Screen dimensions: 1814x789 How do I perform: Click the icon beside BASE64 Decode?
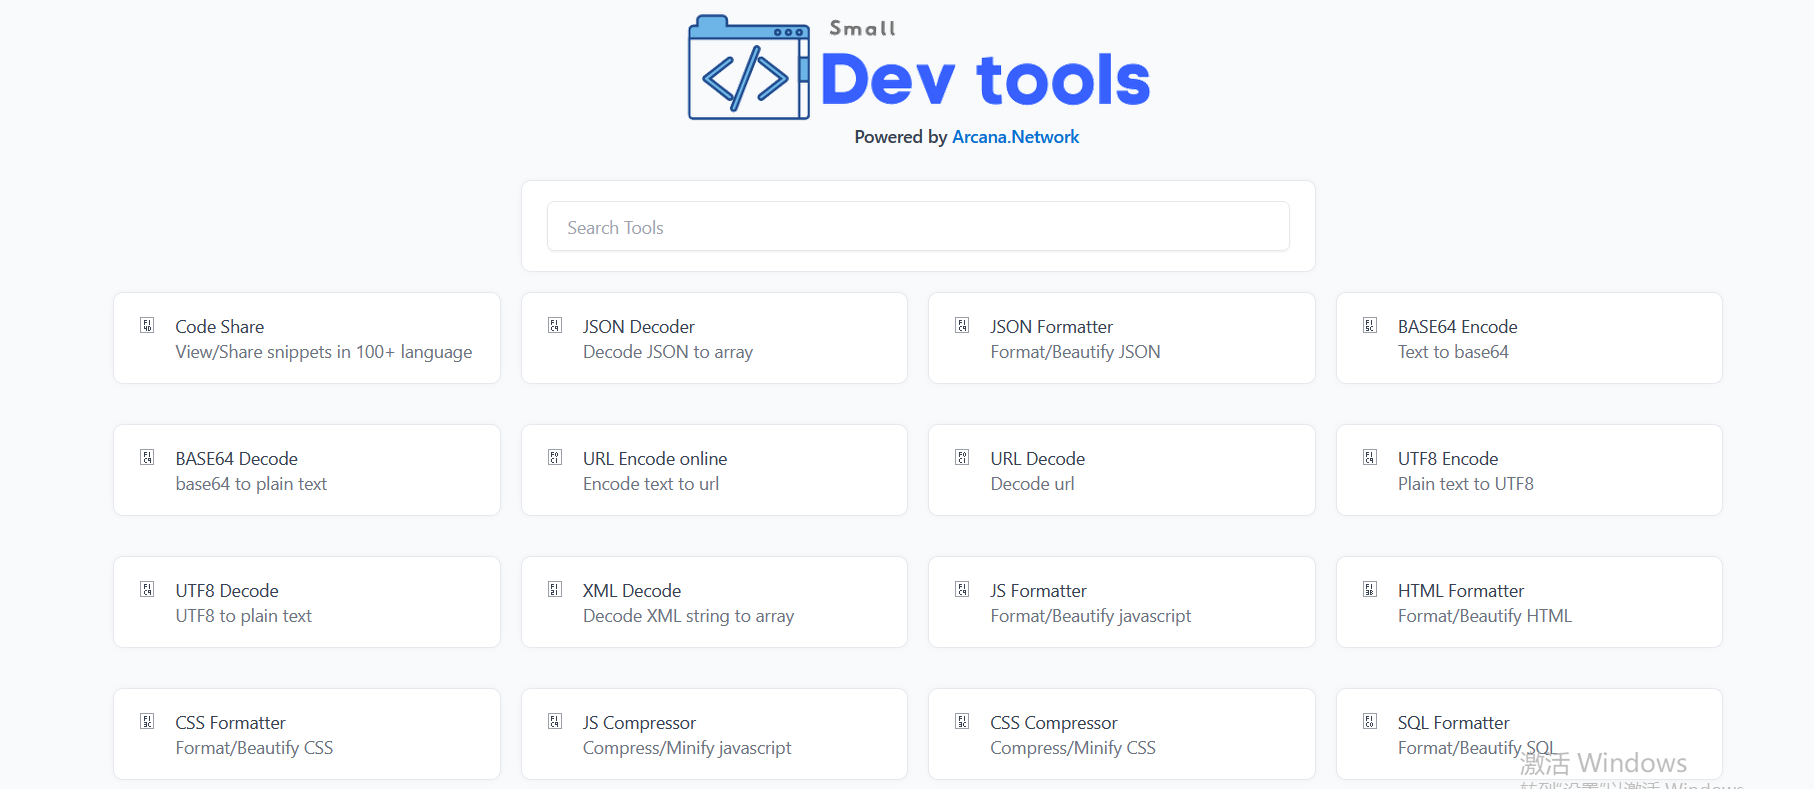(147, 457)
